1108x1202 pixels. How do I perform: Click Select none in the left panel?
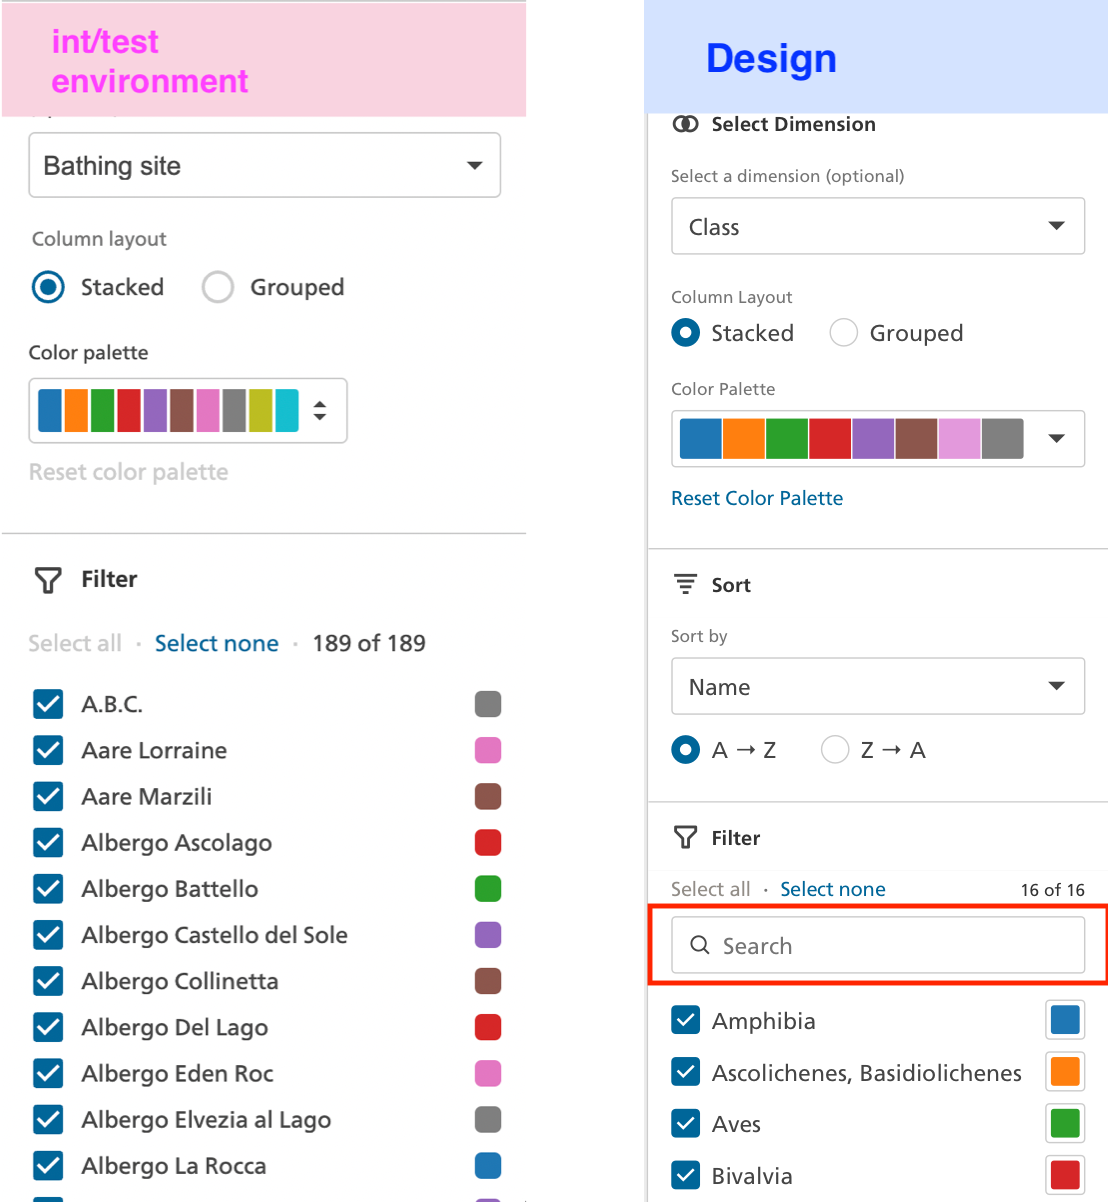click(x=217, y=643)
